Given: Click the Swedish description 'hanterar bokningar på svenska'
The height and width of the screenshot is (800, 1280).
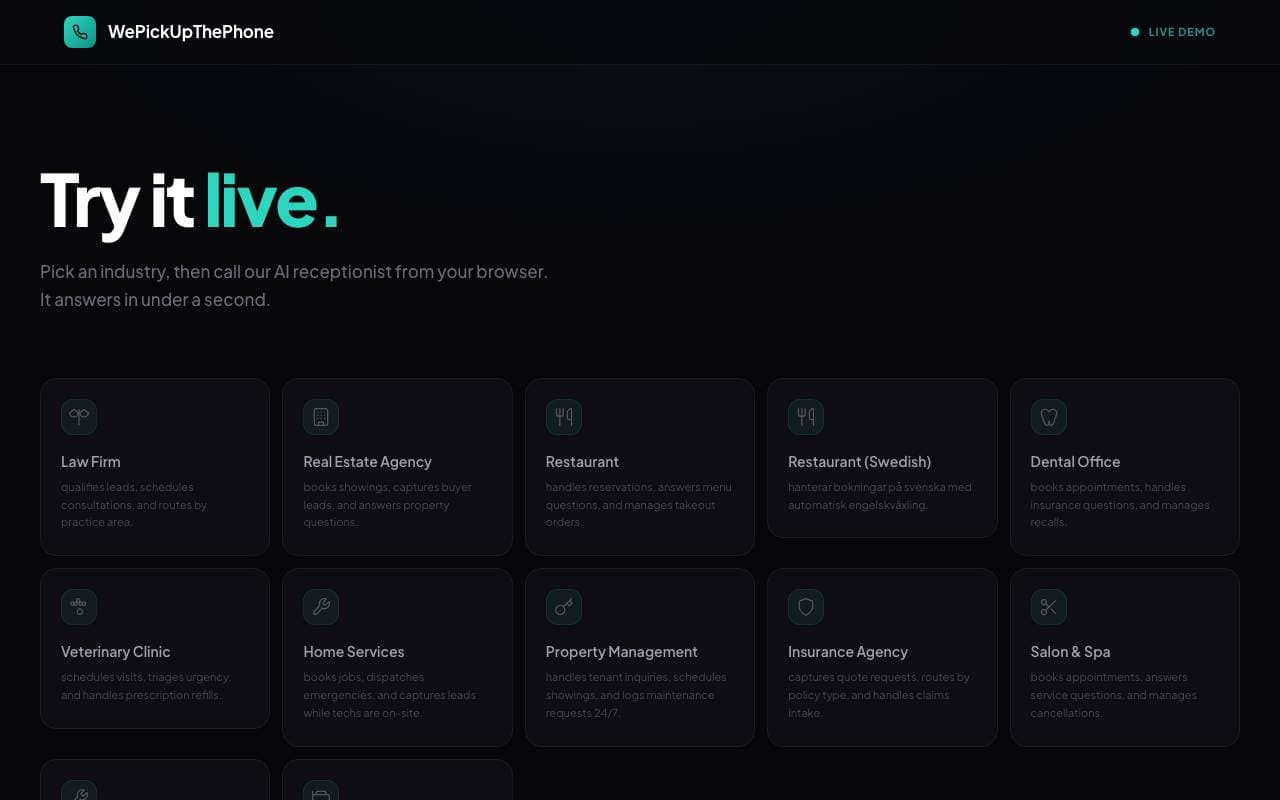Looking at the screenshot, I should point(880,496).
